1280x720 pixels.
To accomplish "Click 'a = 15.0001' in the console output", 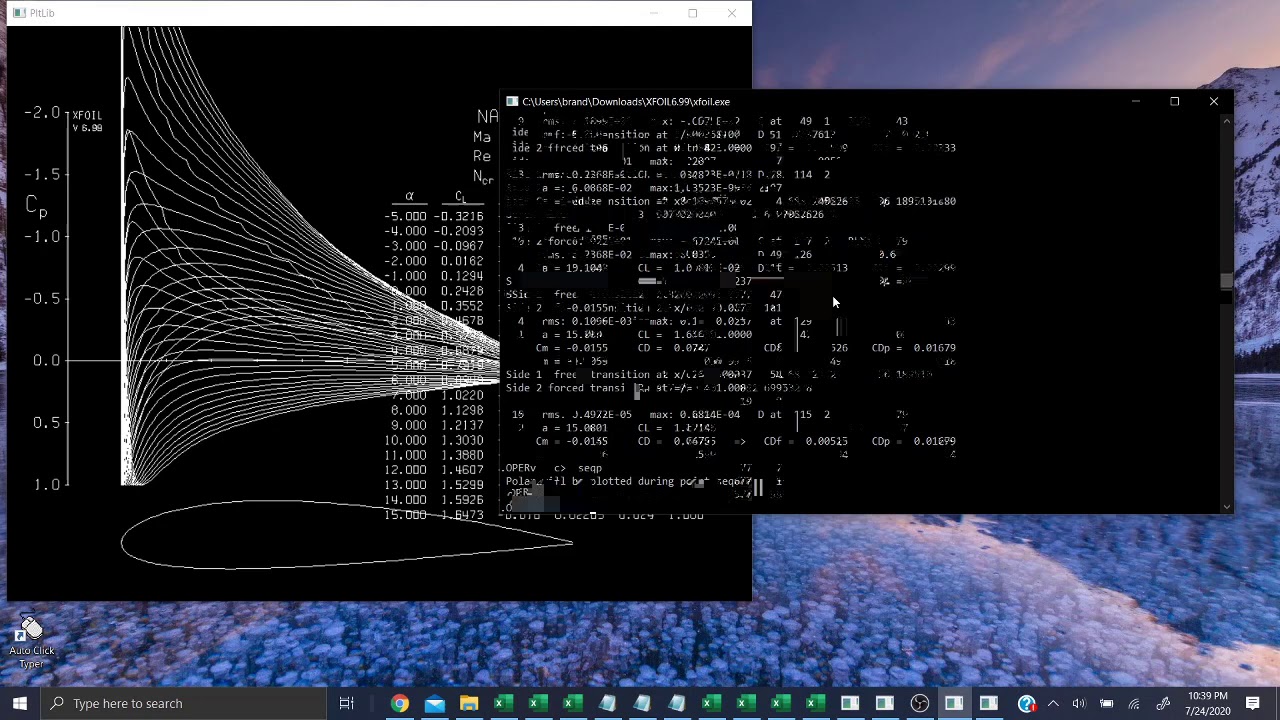I will (x=573, y=428).
